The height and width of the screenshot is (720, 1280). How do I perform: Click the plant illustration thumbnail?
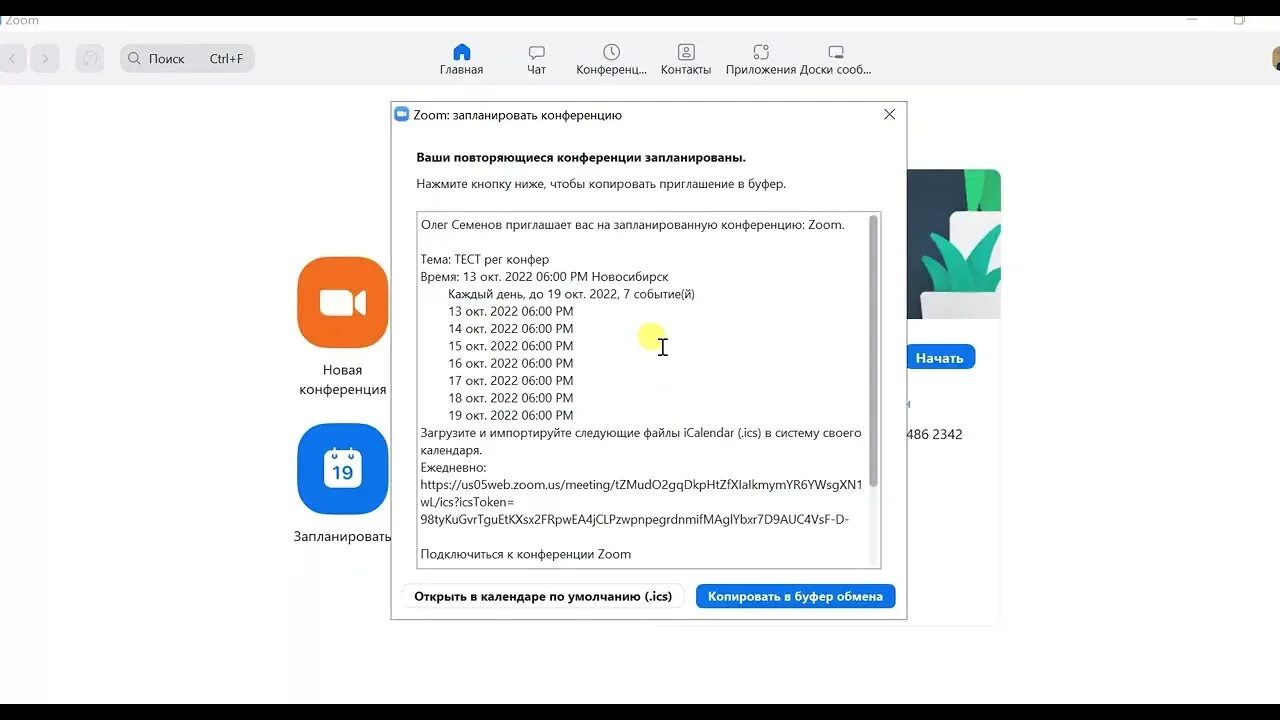953,244
